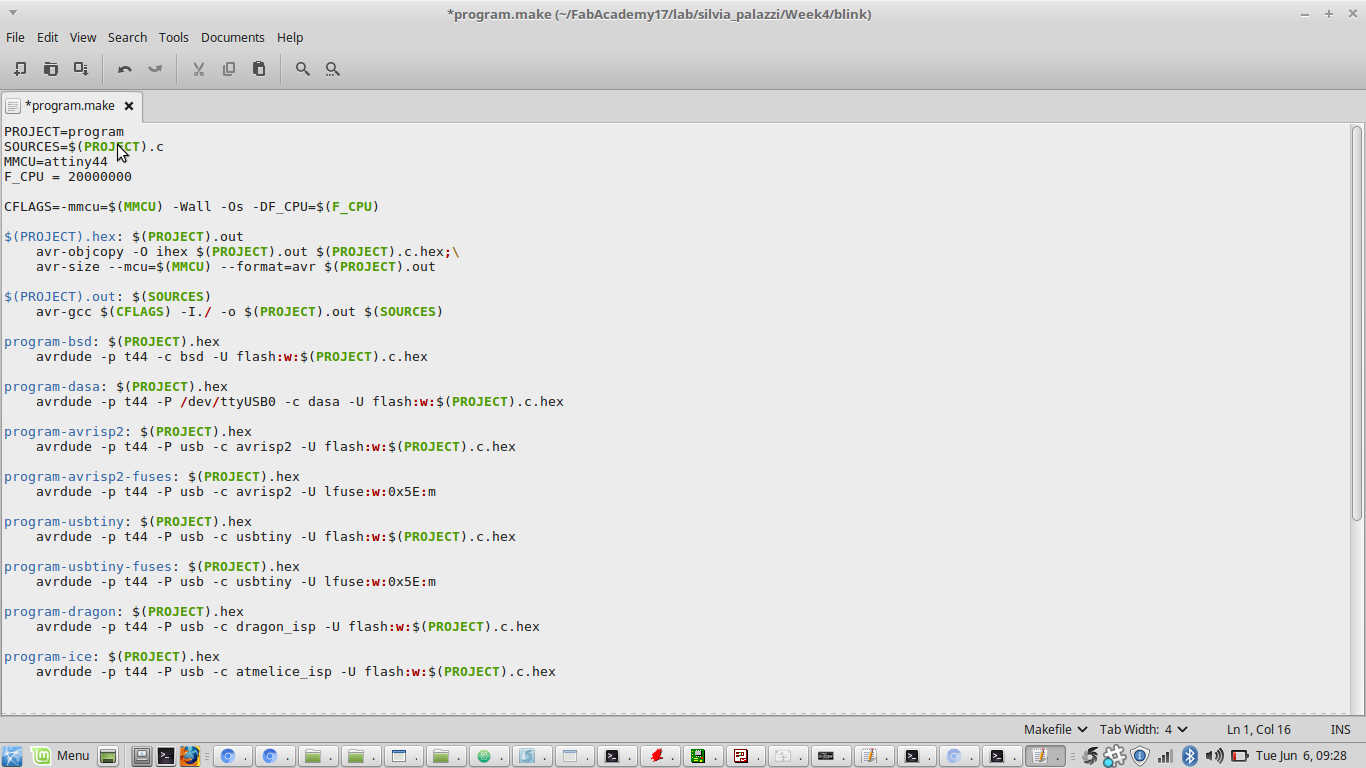Open the clock showing Tue Jun 6, 09:28

click(1301, 755)
